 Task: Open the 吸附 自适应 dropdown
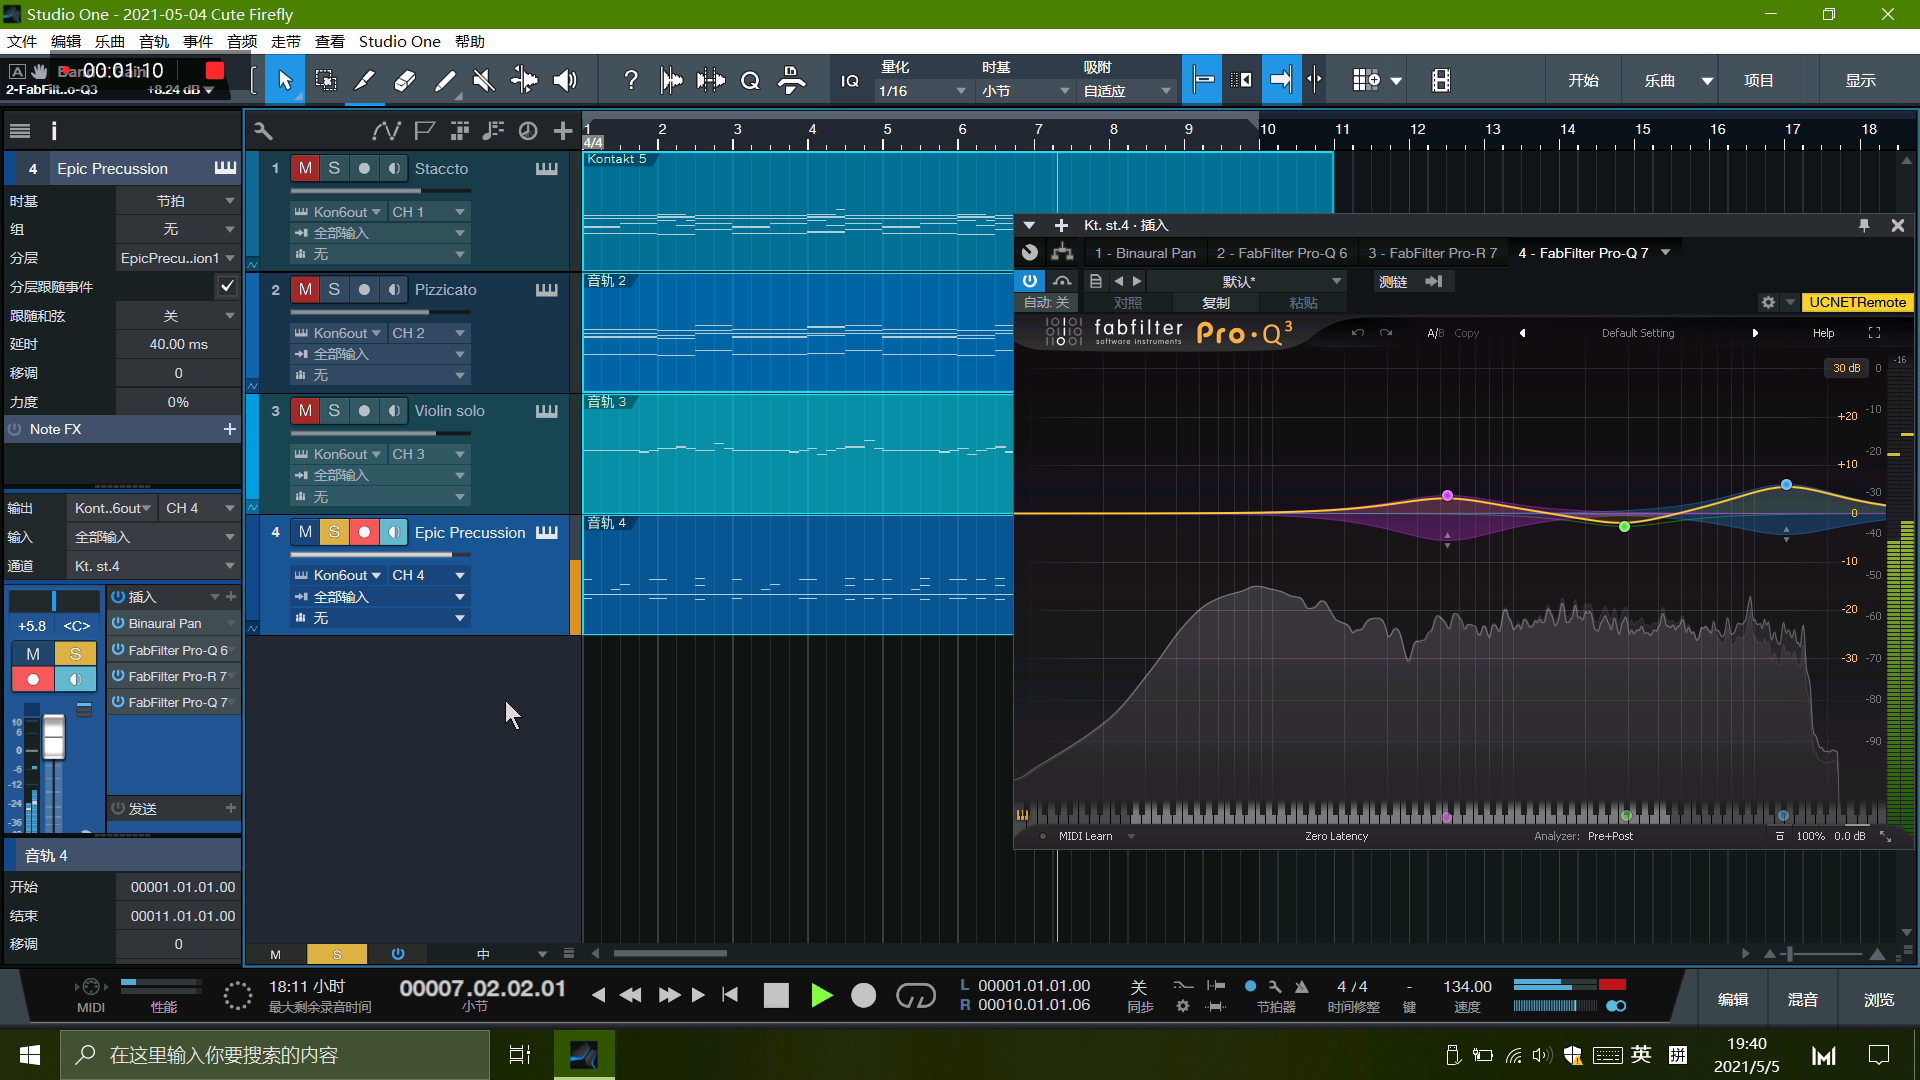point(1126,91)
